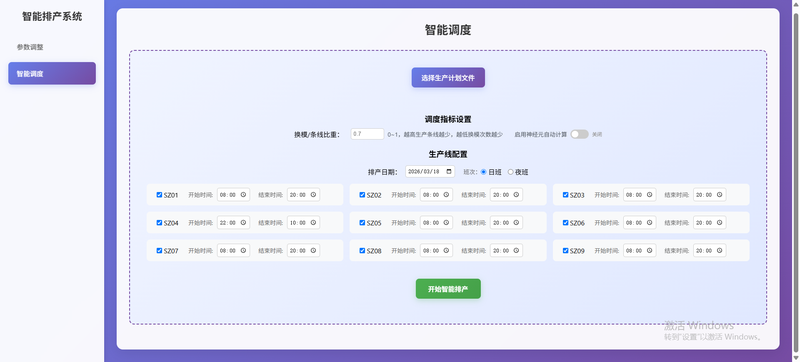The image size is (800, 362).
Task: Uncheck the SZ03 production line checkbox
Action: (565, 195)
